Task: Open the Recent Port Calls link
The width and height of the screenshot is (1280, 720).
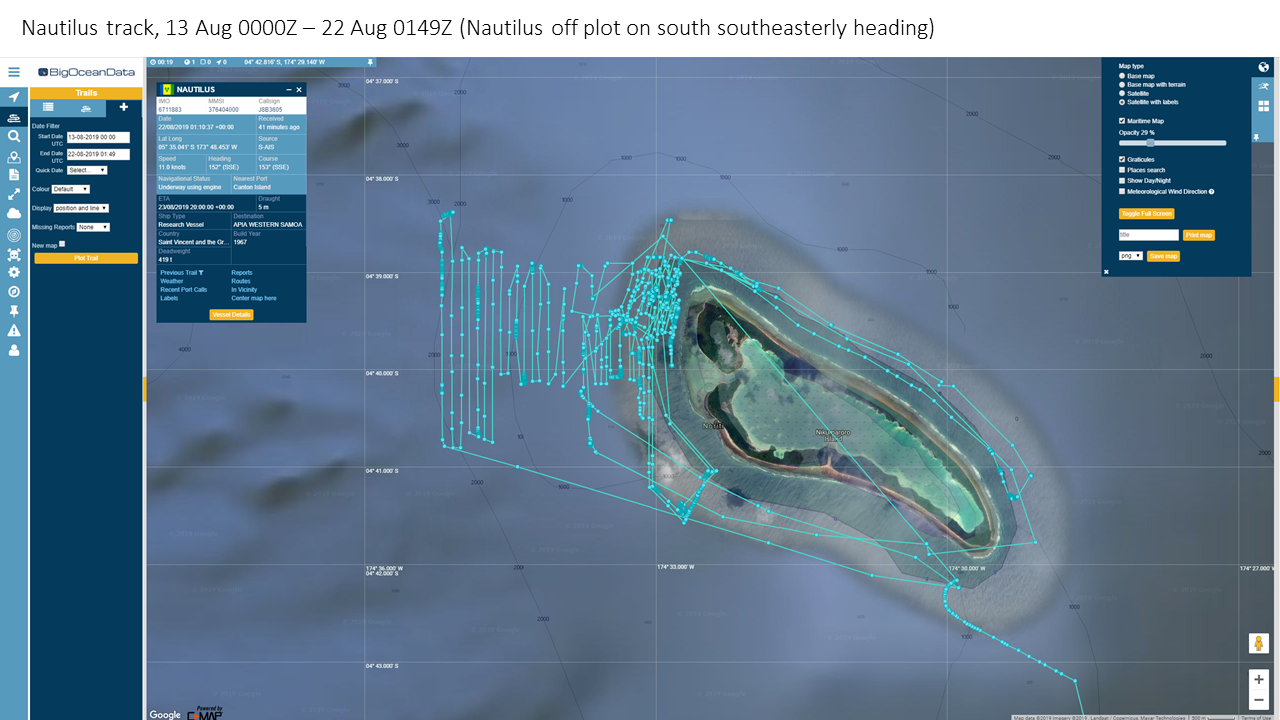Action: [183, 290]
